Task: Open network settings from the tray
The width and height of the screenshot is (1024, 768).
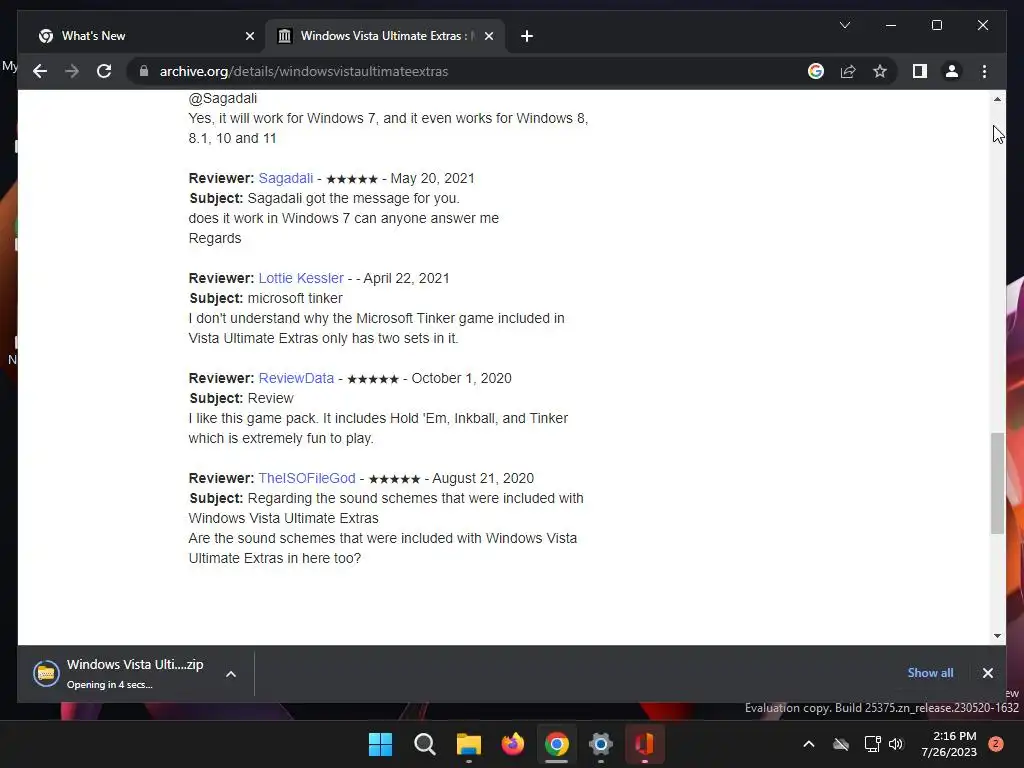Action: (872, 744)
